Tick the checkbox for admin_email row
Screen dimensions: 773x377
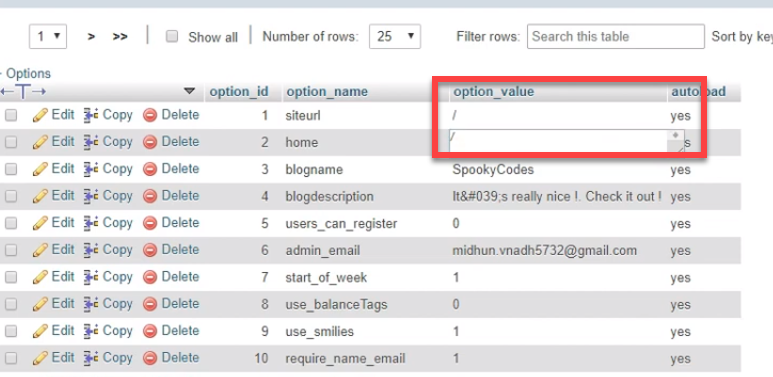click(11, 250)
